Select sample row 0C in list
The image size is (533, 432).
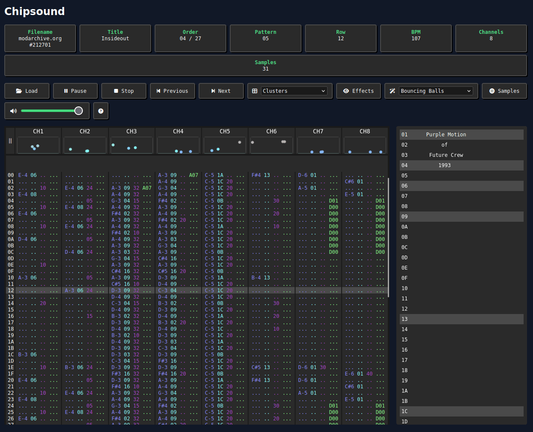(x=462, y=247)
